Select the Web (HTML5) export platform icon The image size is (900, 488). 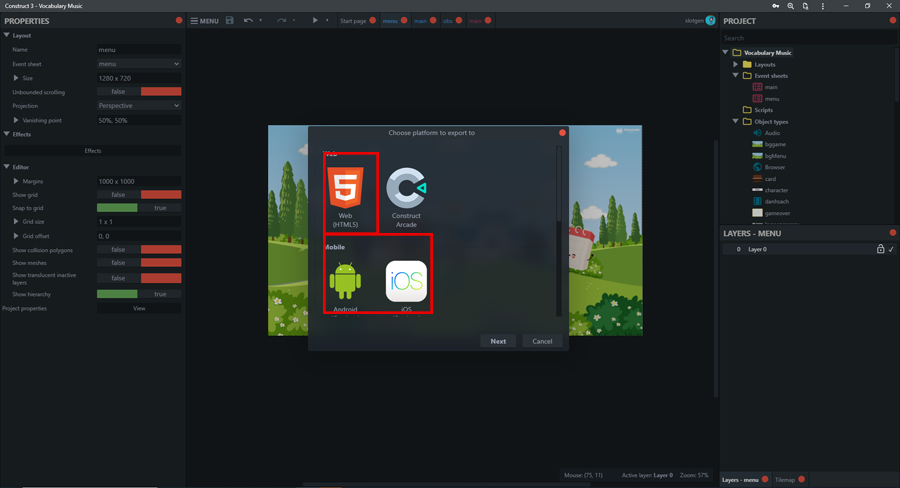(346, 188)
